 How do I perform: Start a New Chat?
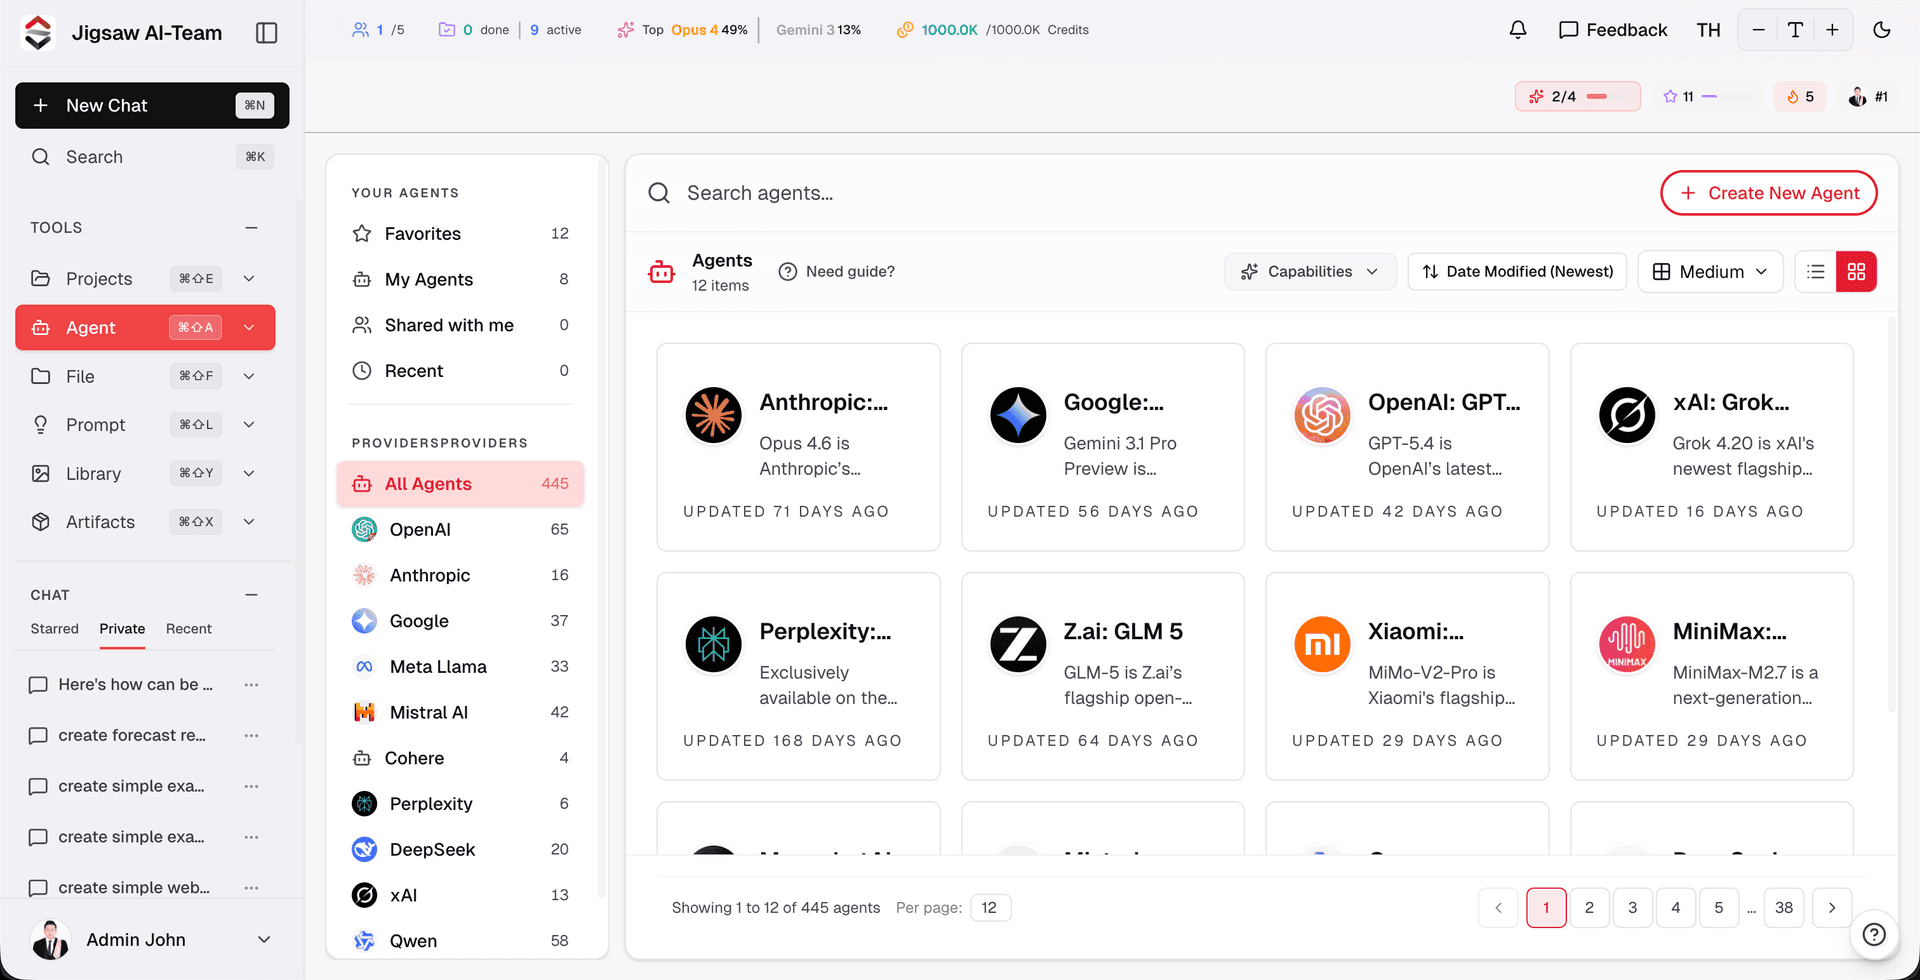point(152,106)
